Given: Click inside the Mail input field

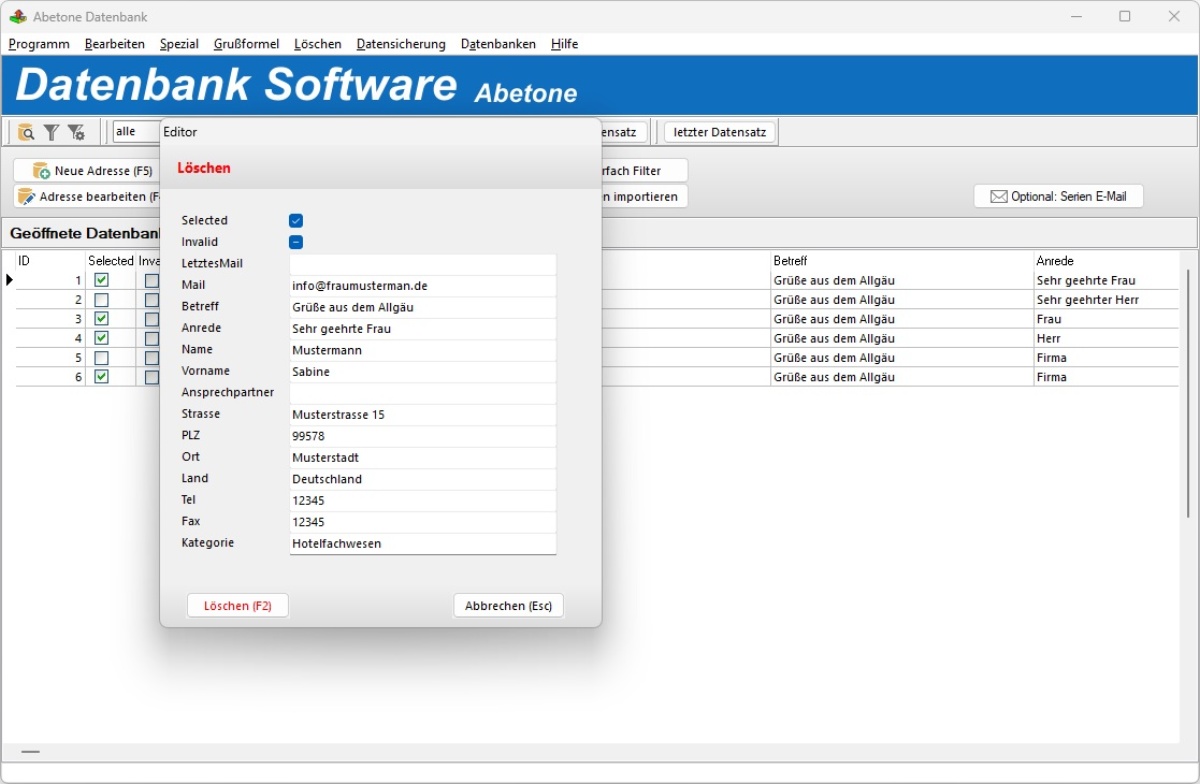Looking at the screenshot, I should 422,285.
